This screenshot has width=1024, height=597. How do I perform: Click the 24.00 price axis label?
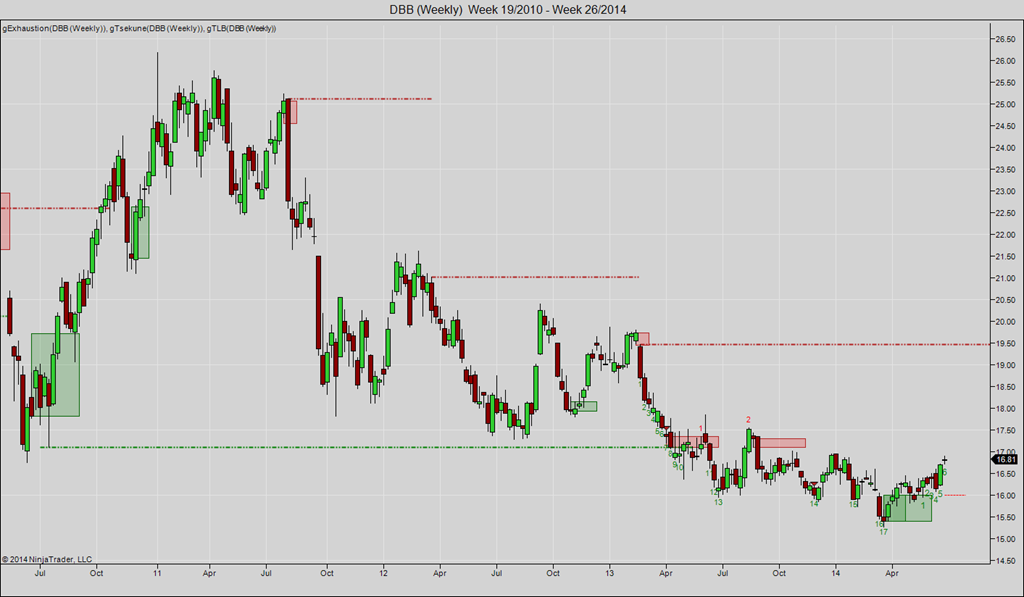[x=1004, y=148]
